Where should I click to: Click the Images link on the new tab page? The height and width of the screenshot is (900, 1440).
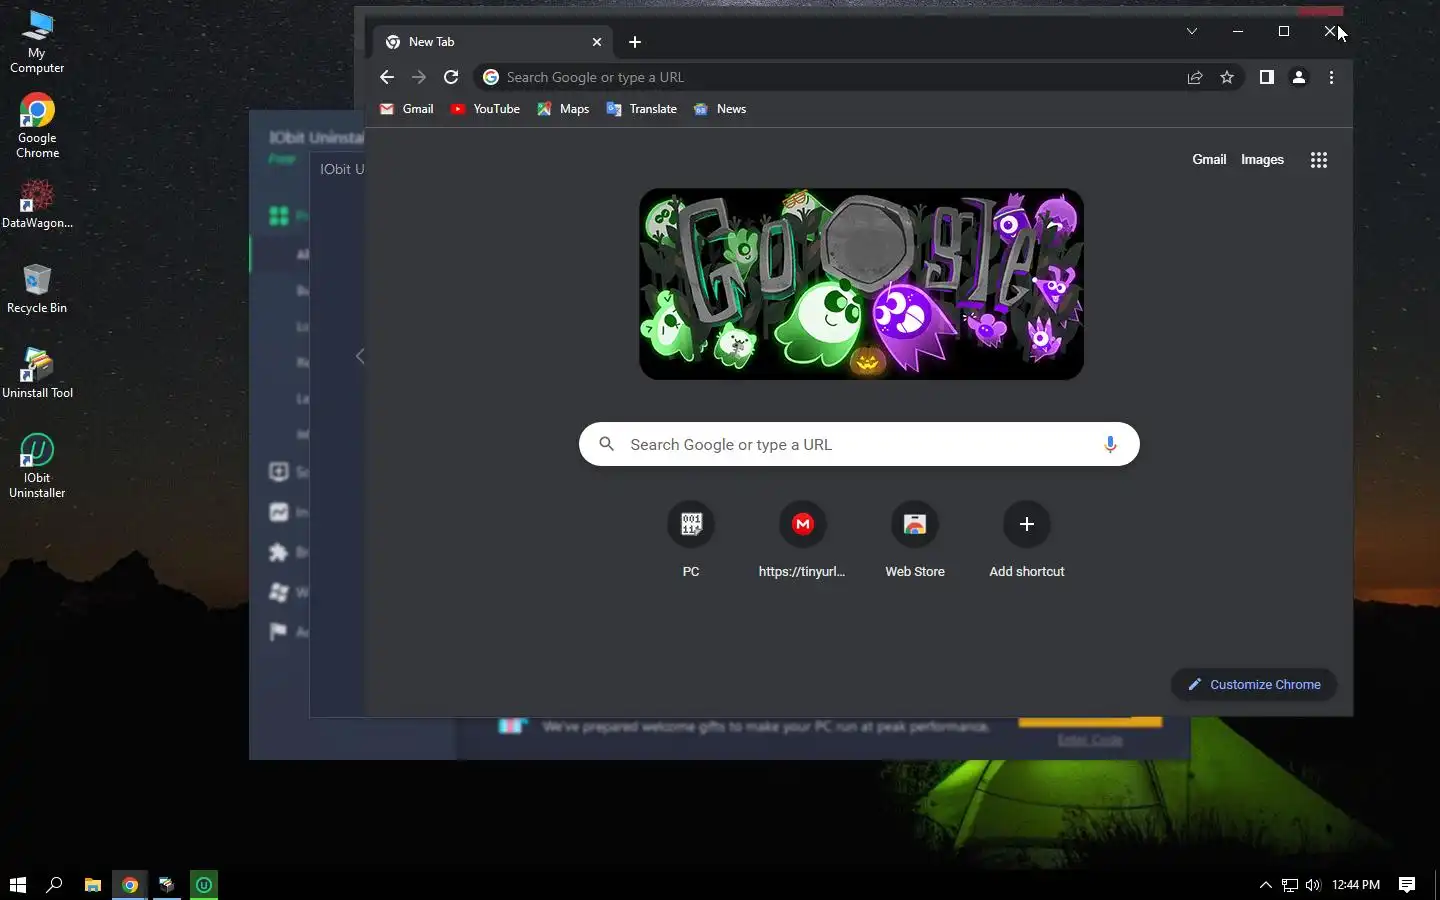pos(1262,160)
